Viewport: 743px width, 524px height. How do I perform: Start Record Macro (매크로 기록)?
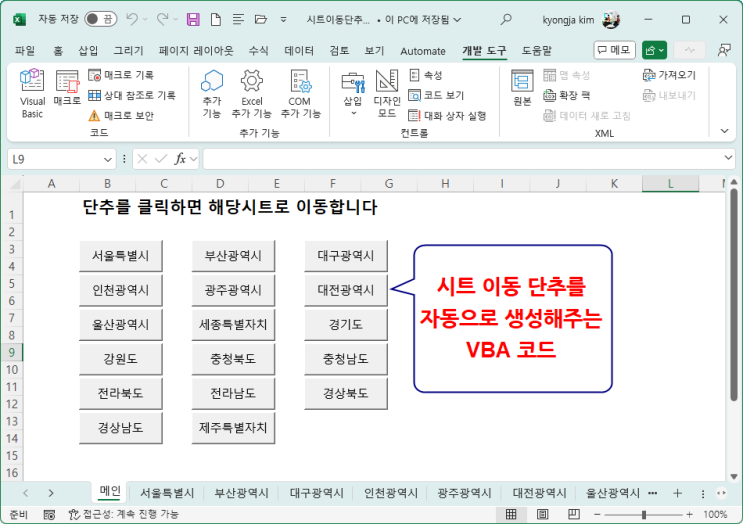click(121, 75)
